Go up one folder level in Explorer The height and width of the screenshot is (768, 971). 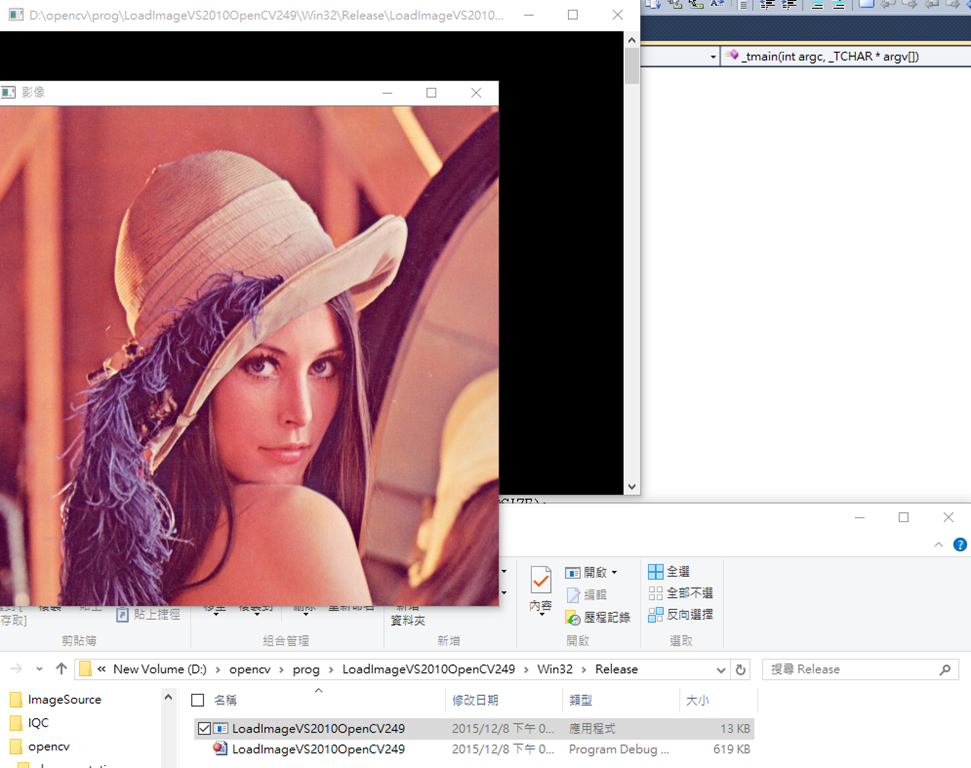(x=61, y=669)
